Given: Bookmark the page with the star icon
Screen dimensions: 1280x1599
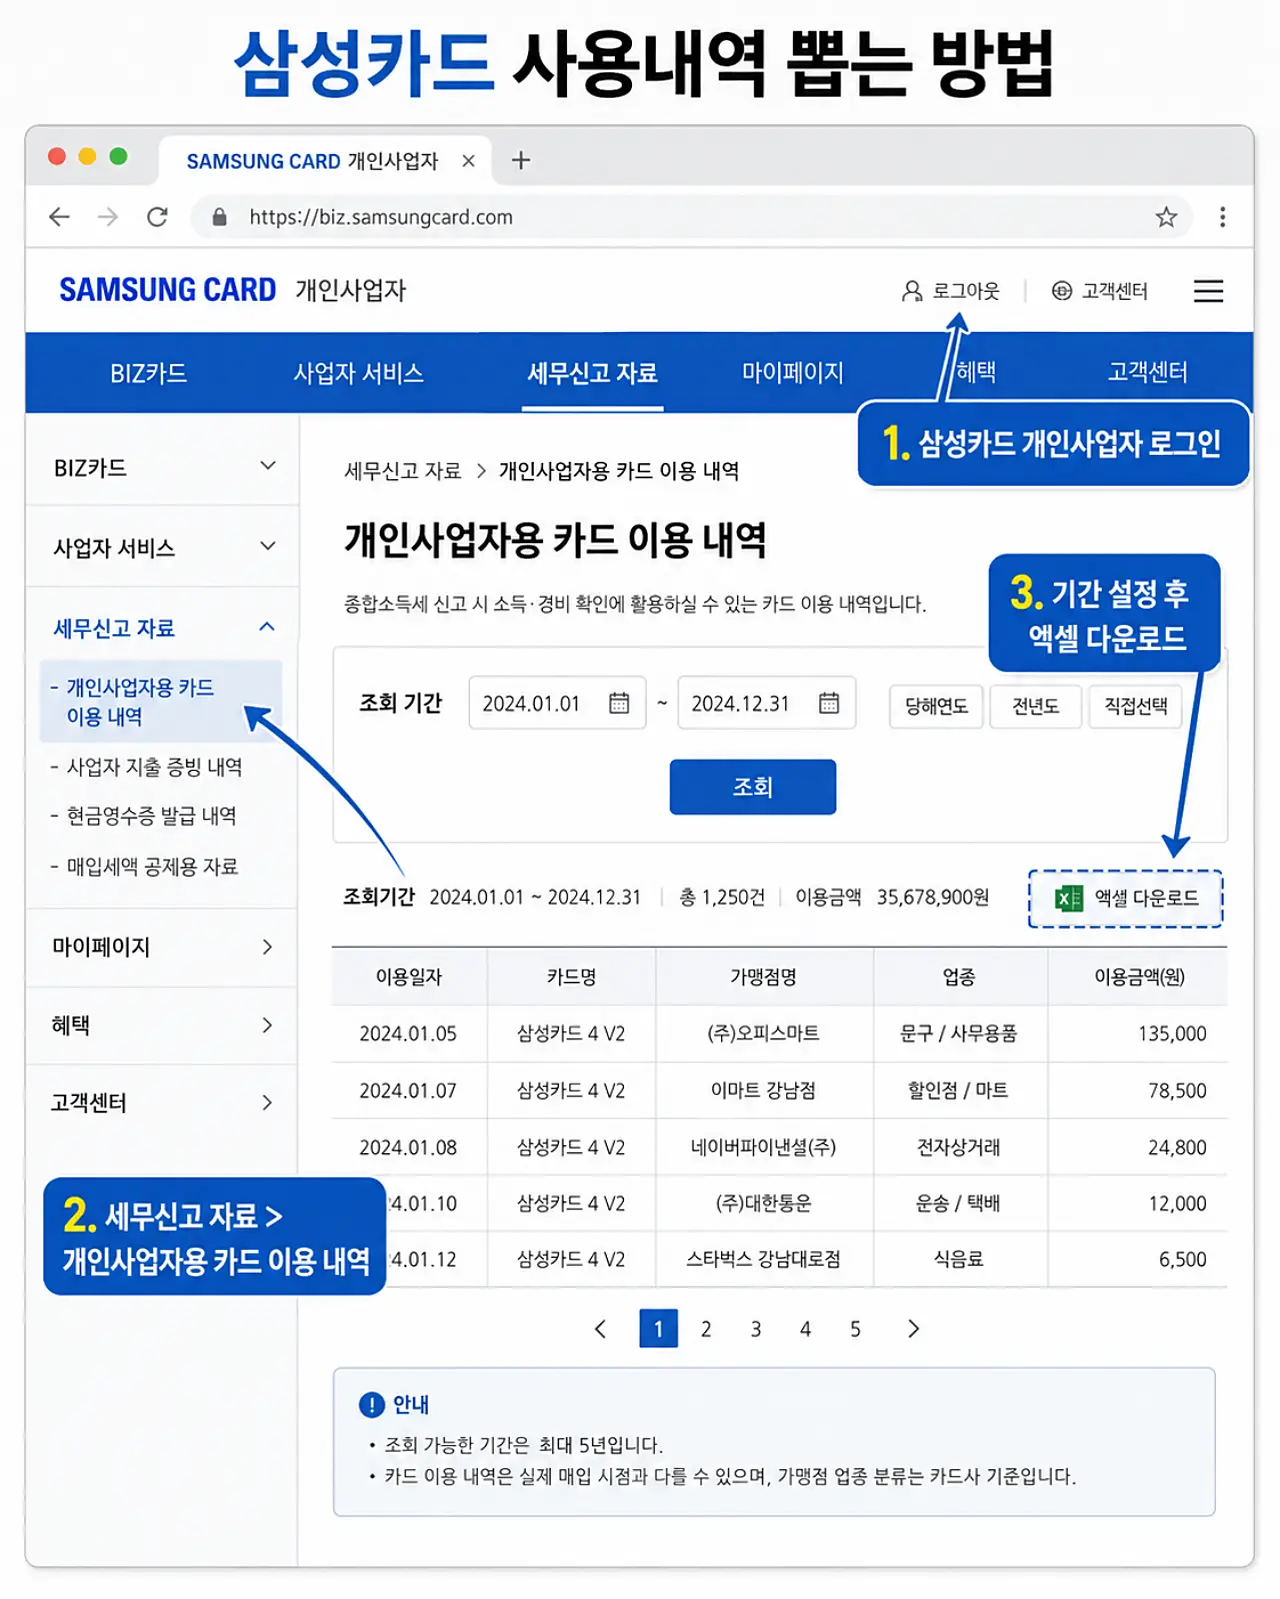Looking at the screenshot, I should click(x=1166, y=217).
